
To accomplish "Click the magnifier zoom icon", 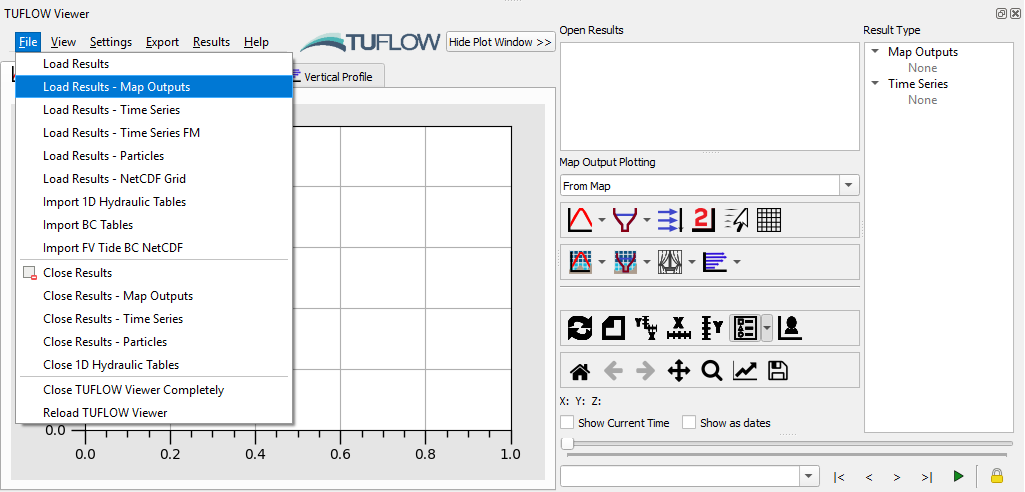I will coord(712,371).
